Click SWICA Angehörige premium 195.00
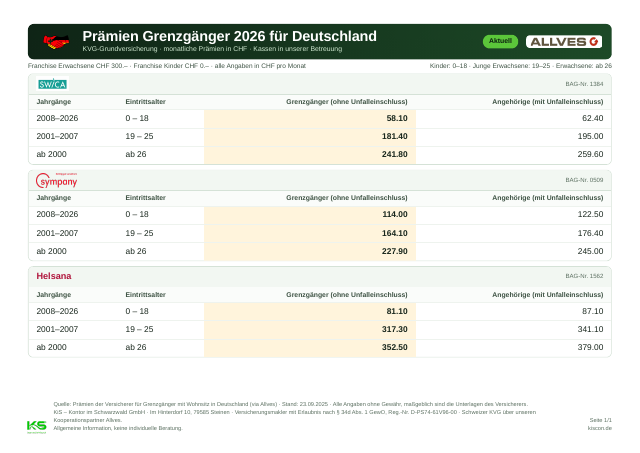 590,136
